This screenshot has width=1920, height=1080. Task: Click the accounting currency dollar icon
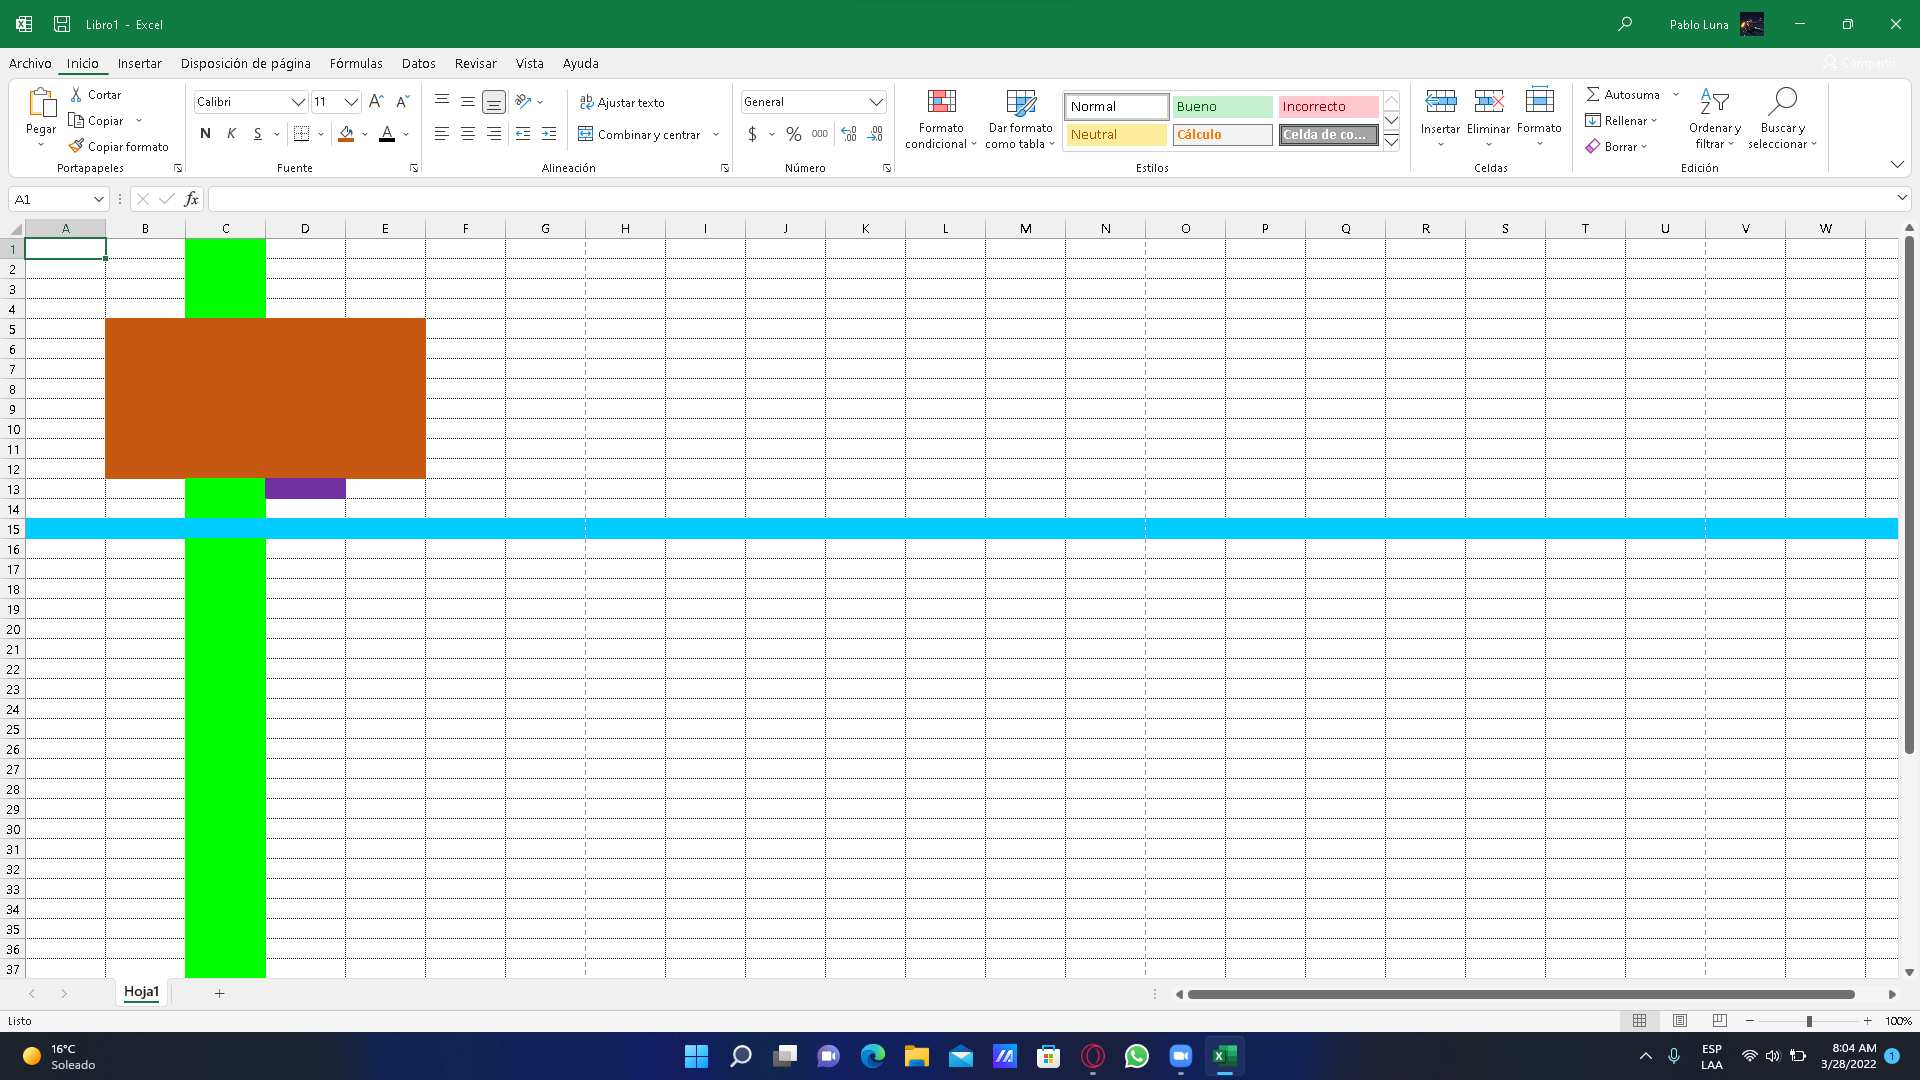(x=752, y=133)
